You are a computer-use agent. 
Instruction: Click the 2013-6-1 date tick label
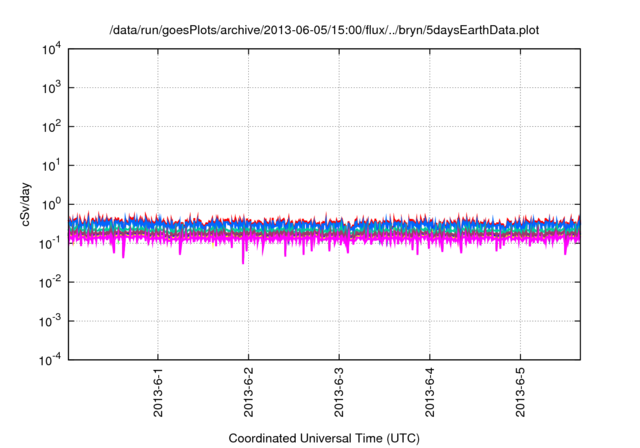click(x=158, y=394)
